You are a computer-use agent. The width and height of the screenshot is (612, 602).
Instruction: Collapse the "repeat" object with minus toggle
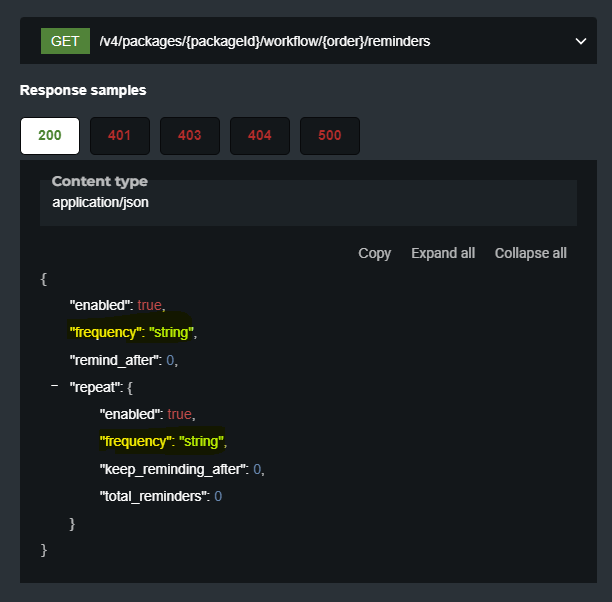click(53, 386)
